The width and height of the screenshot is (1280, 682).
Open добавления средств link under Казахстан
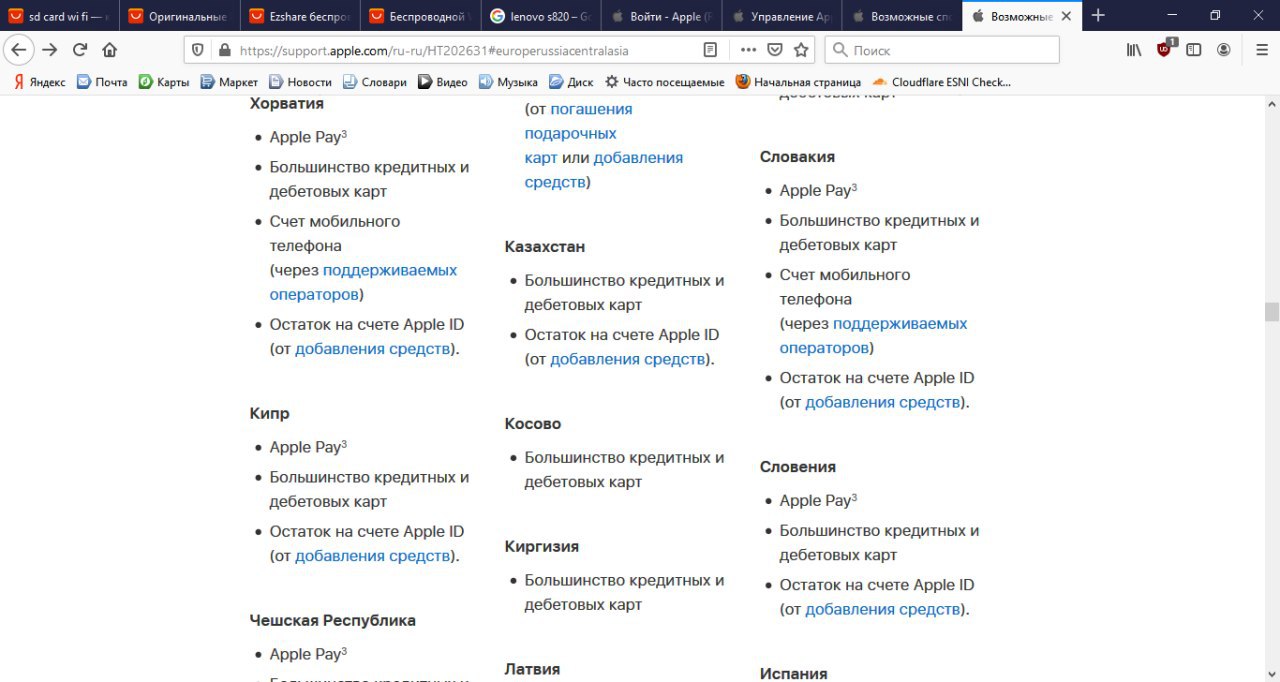tap(628, 359)
